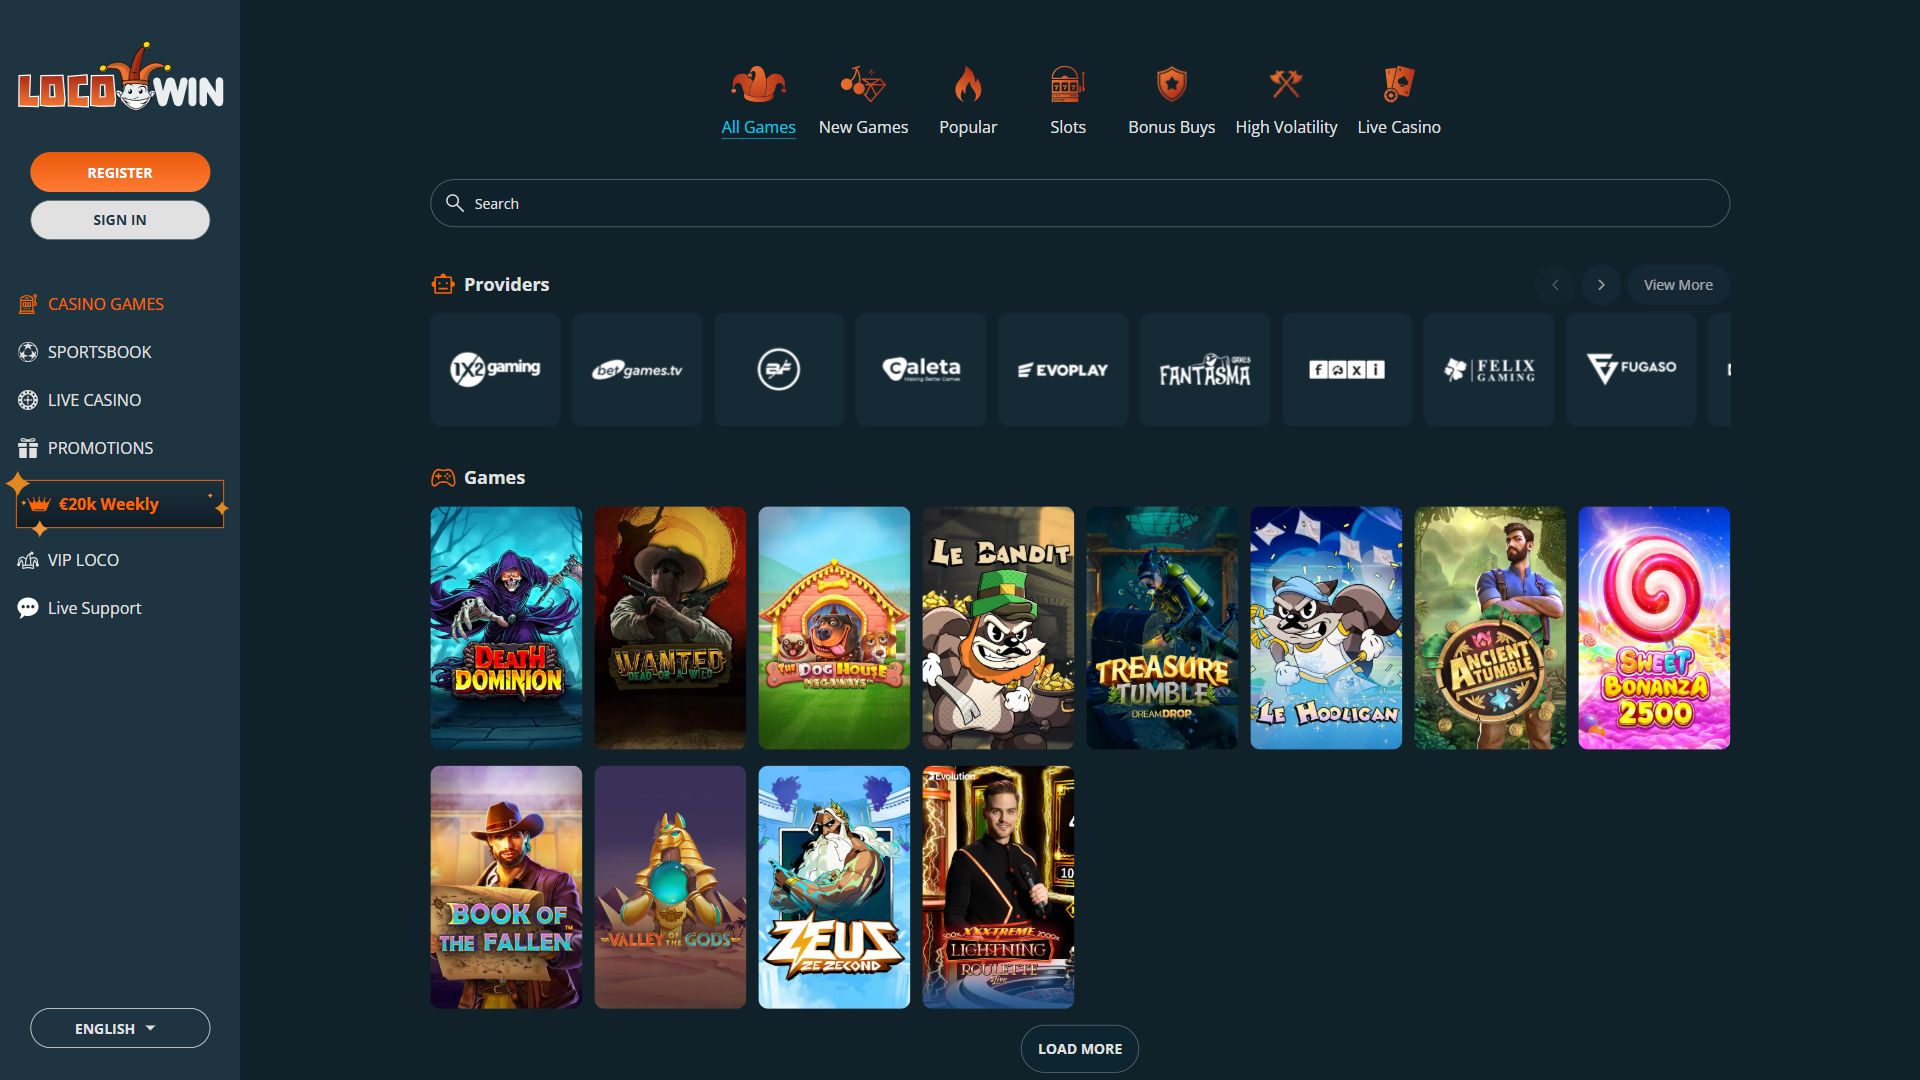Go to previous providers with left chevron
1920x1080 pixels.
point(1555,285)
